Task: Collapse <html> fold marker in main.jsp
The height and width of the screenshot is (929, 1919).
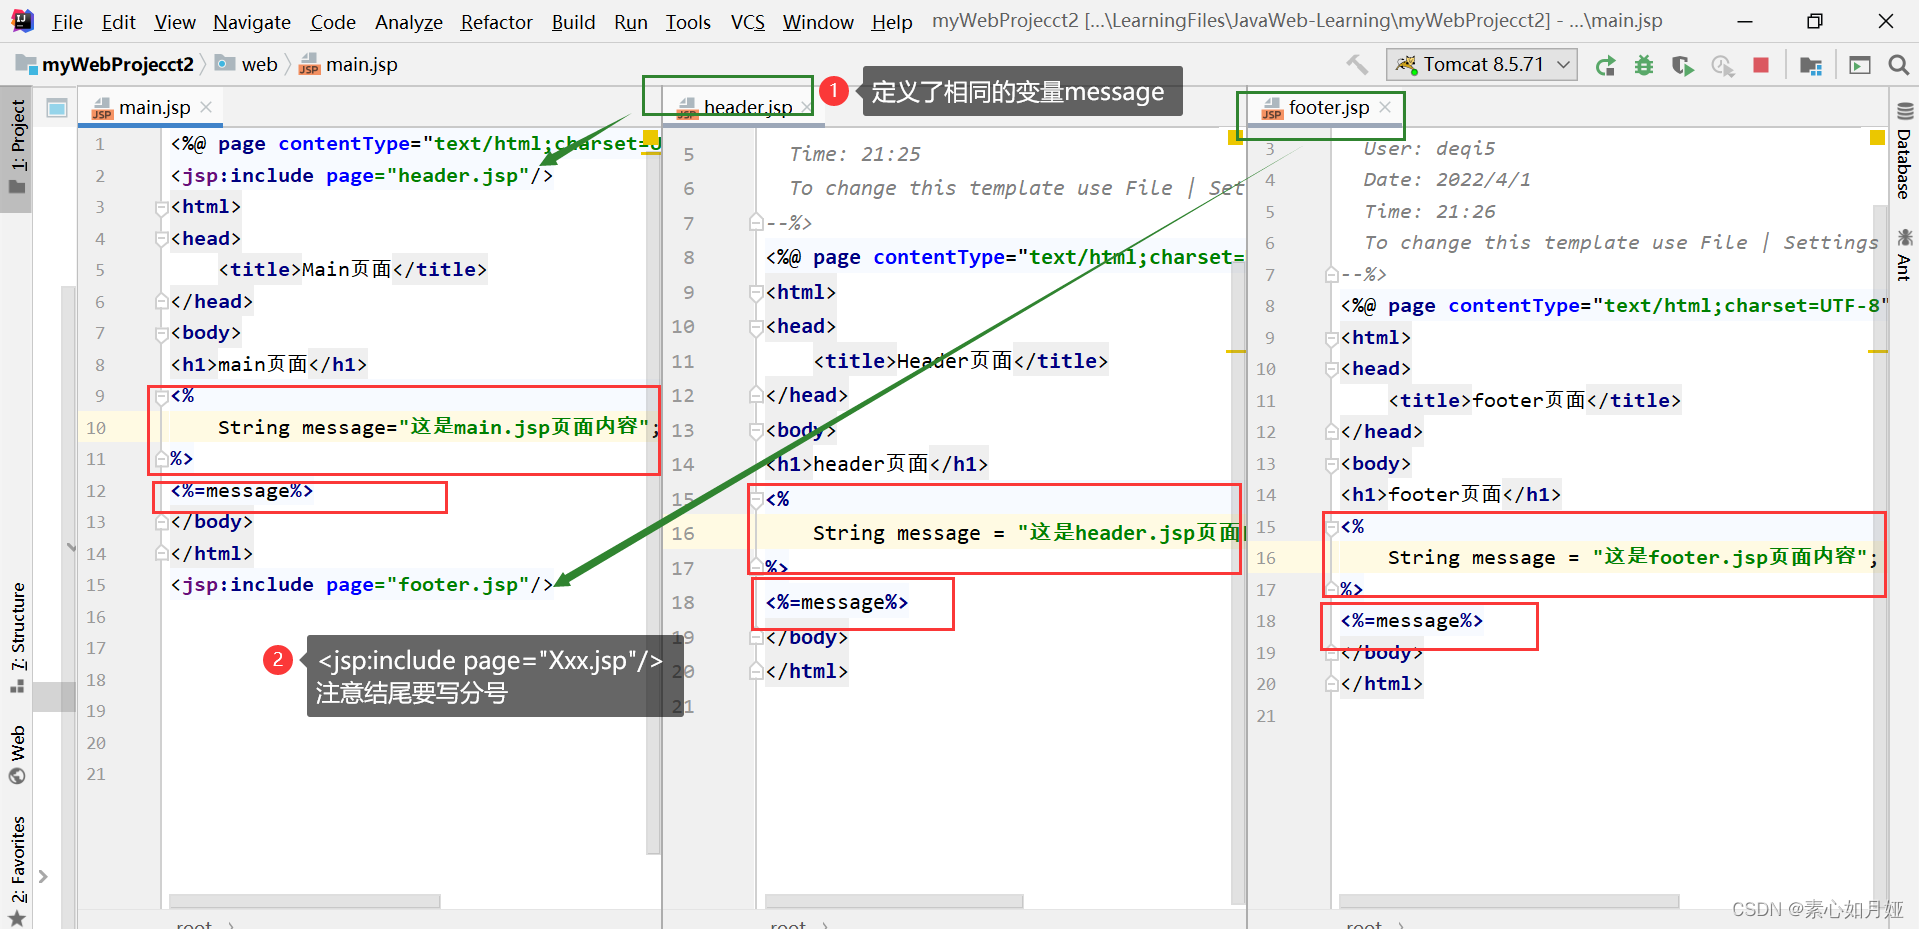Action: coord(162,207)
